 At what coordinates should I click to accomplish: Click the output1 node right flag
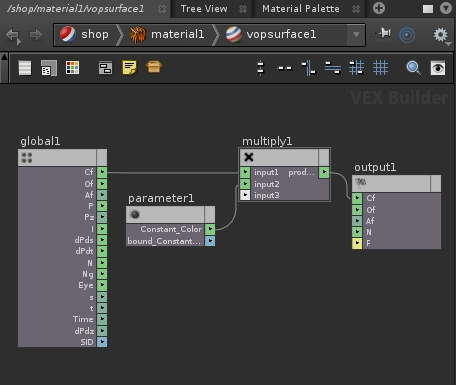436,183
